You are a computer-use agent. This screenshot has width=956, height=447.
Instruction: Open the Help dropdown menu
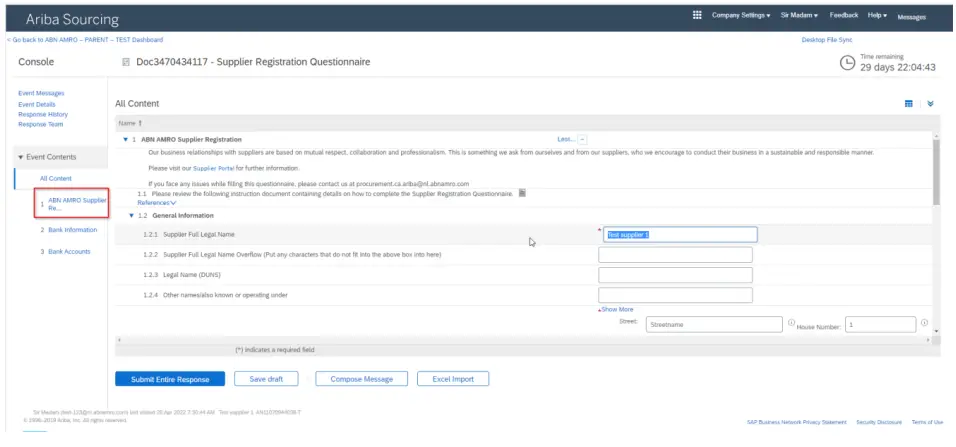pos(877,15)
